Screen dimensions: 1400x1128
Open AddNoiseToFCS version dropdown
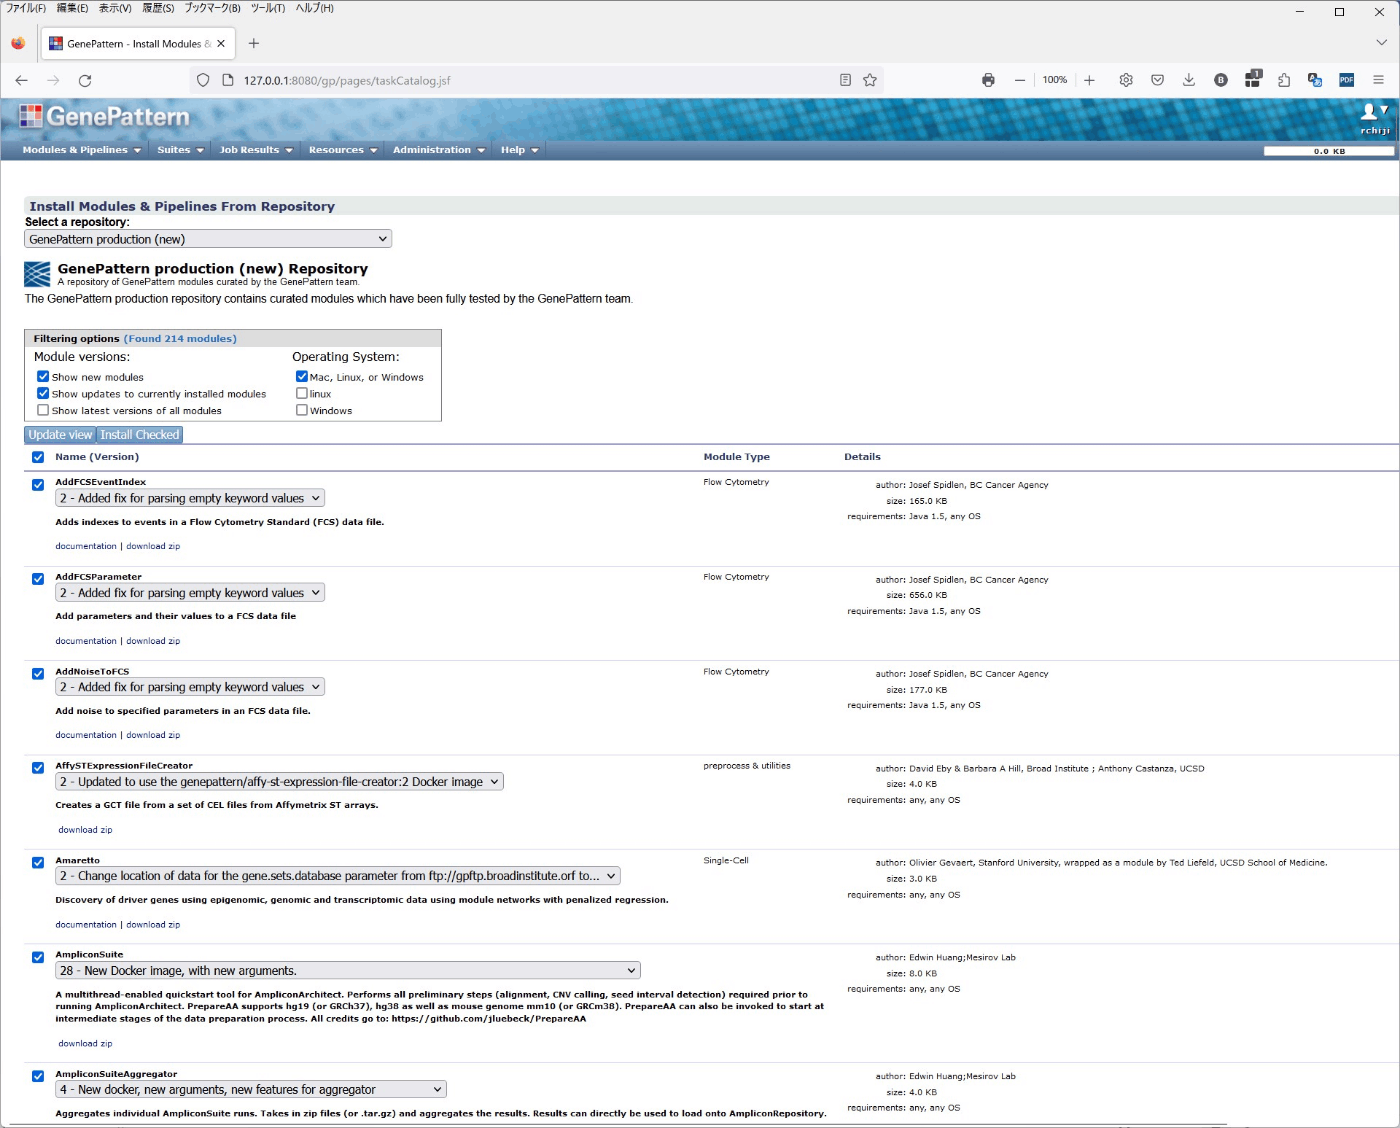(x=190, y=687)
